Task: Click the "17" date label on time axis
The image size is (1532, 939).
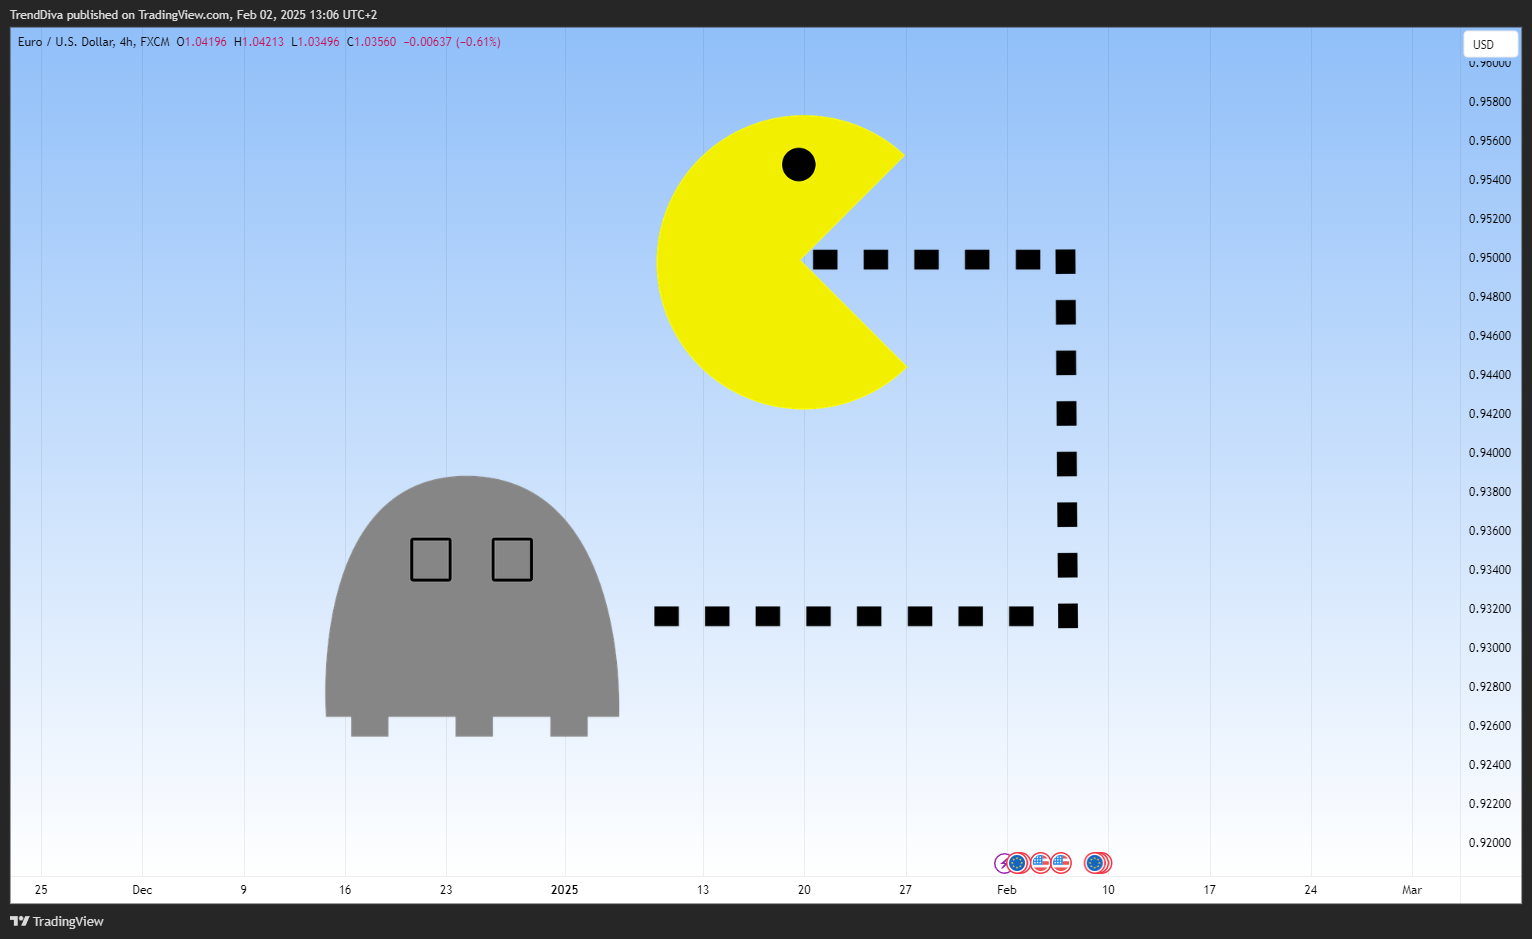Action: click(x=1210, y=890)
